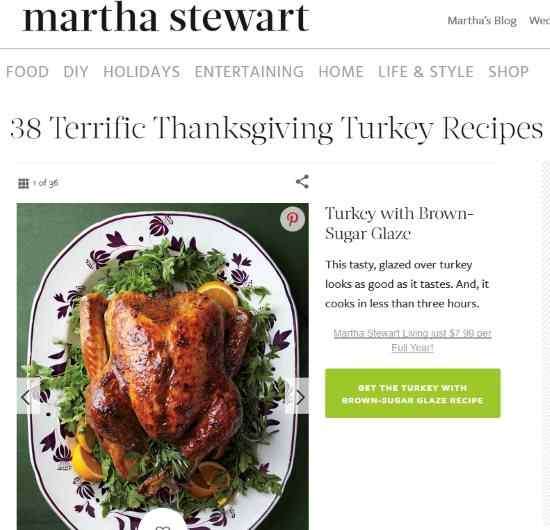550x530 pixels.
Task: Click the Turkey with Brown-Sugar Glaze title
Action: 399,223
